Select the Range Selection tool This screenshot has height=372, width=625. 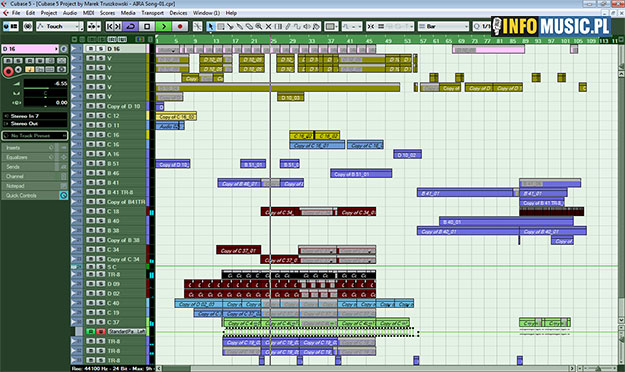coord(220,26)
